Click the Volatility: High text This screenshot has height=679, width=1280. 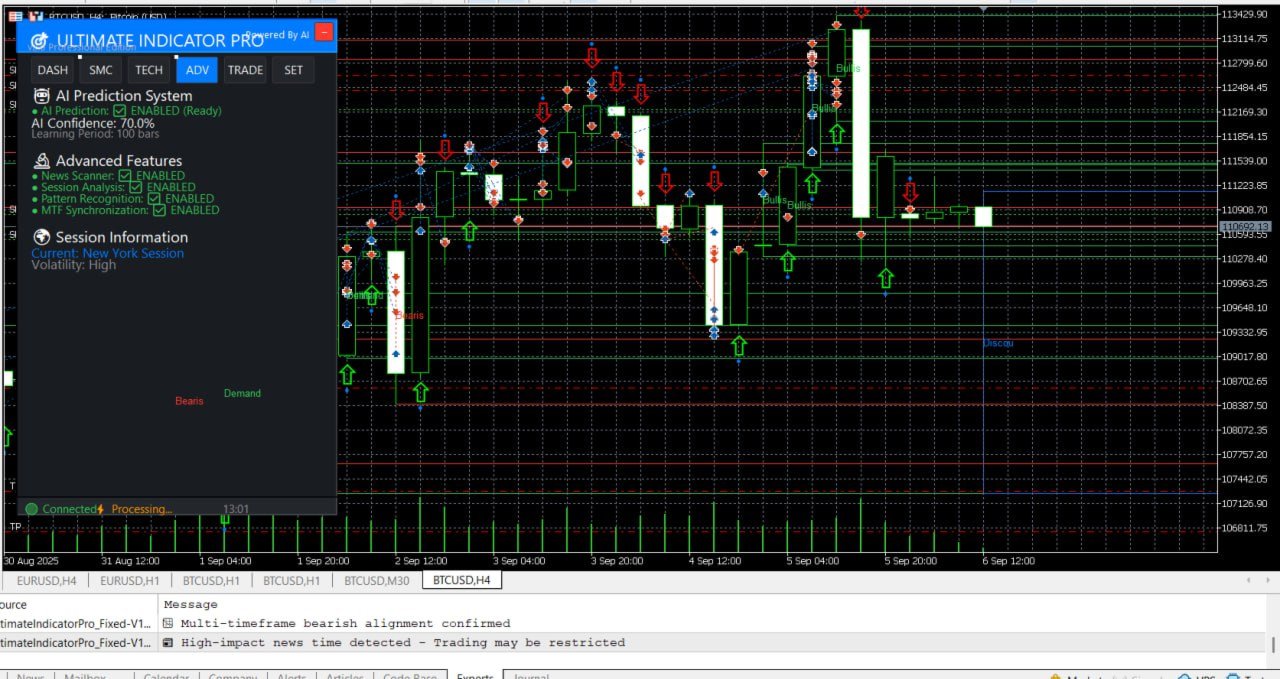point(73,265)
